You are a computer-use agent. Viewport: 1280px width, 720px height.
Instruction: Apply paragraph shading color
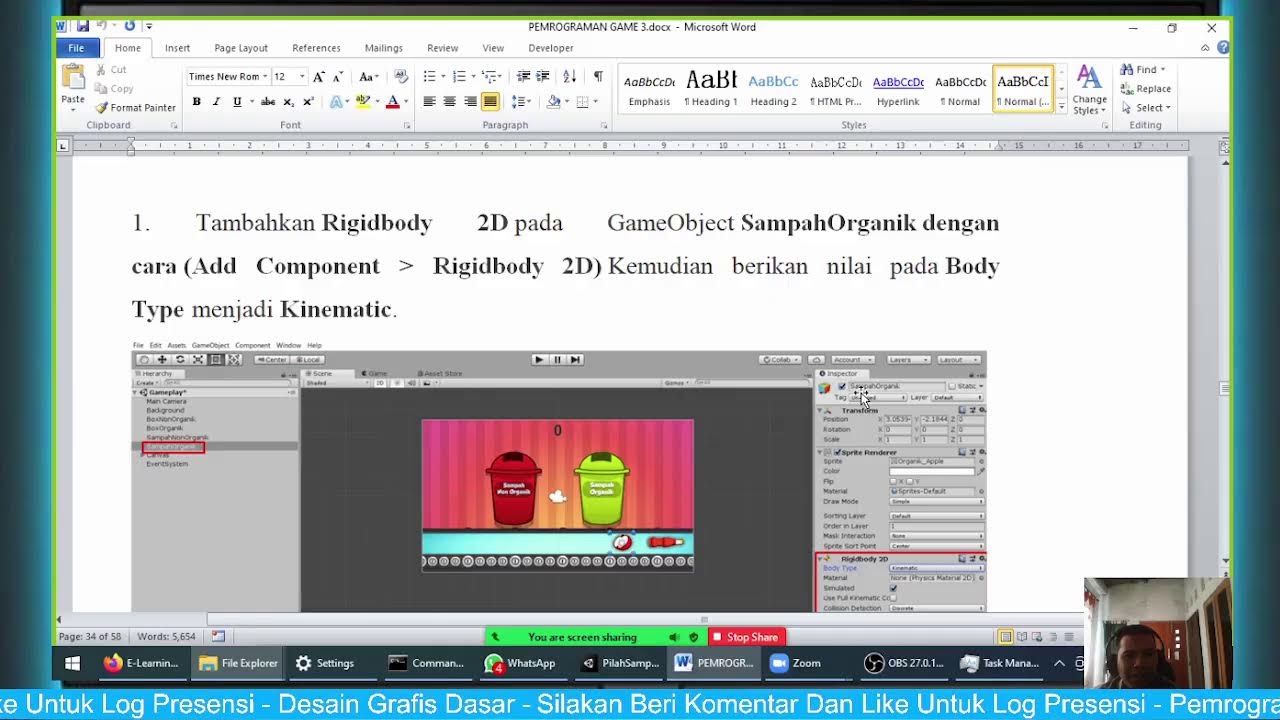553,102
